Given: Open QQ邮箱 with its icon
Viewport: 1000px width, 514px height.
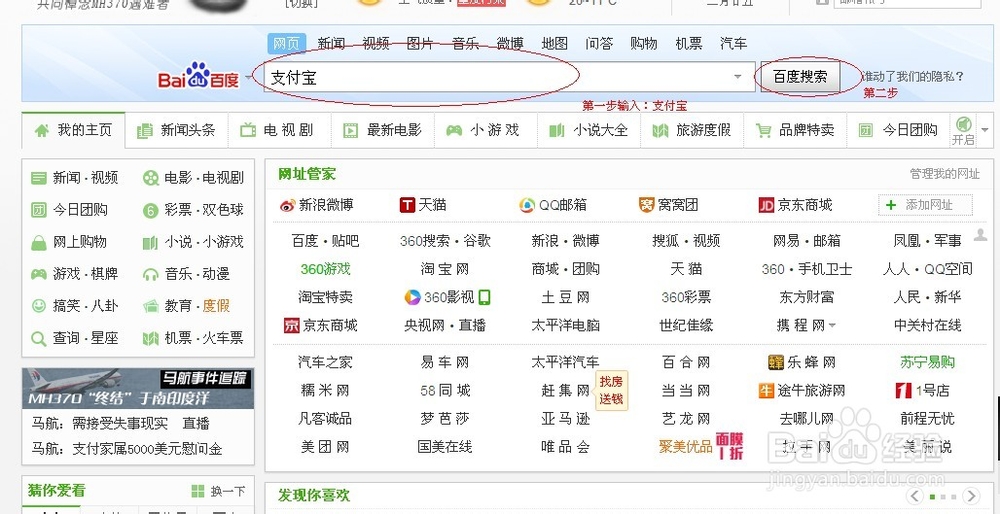Looking at the screenshot, I should click(x=553, y=205).
